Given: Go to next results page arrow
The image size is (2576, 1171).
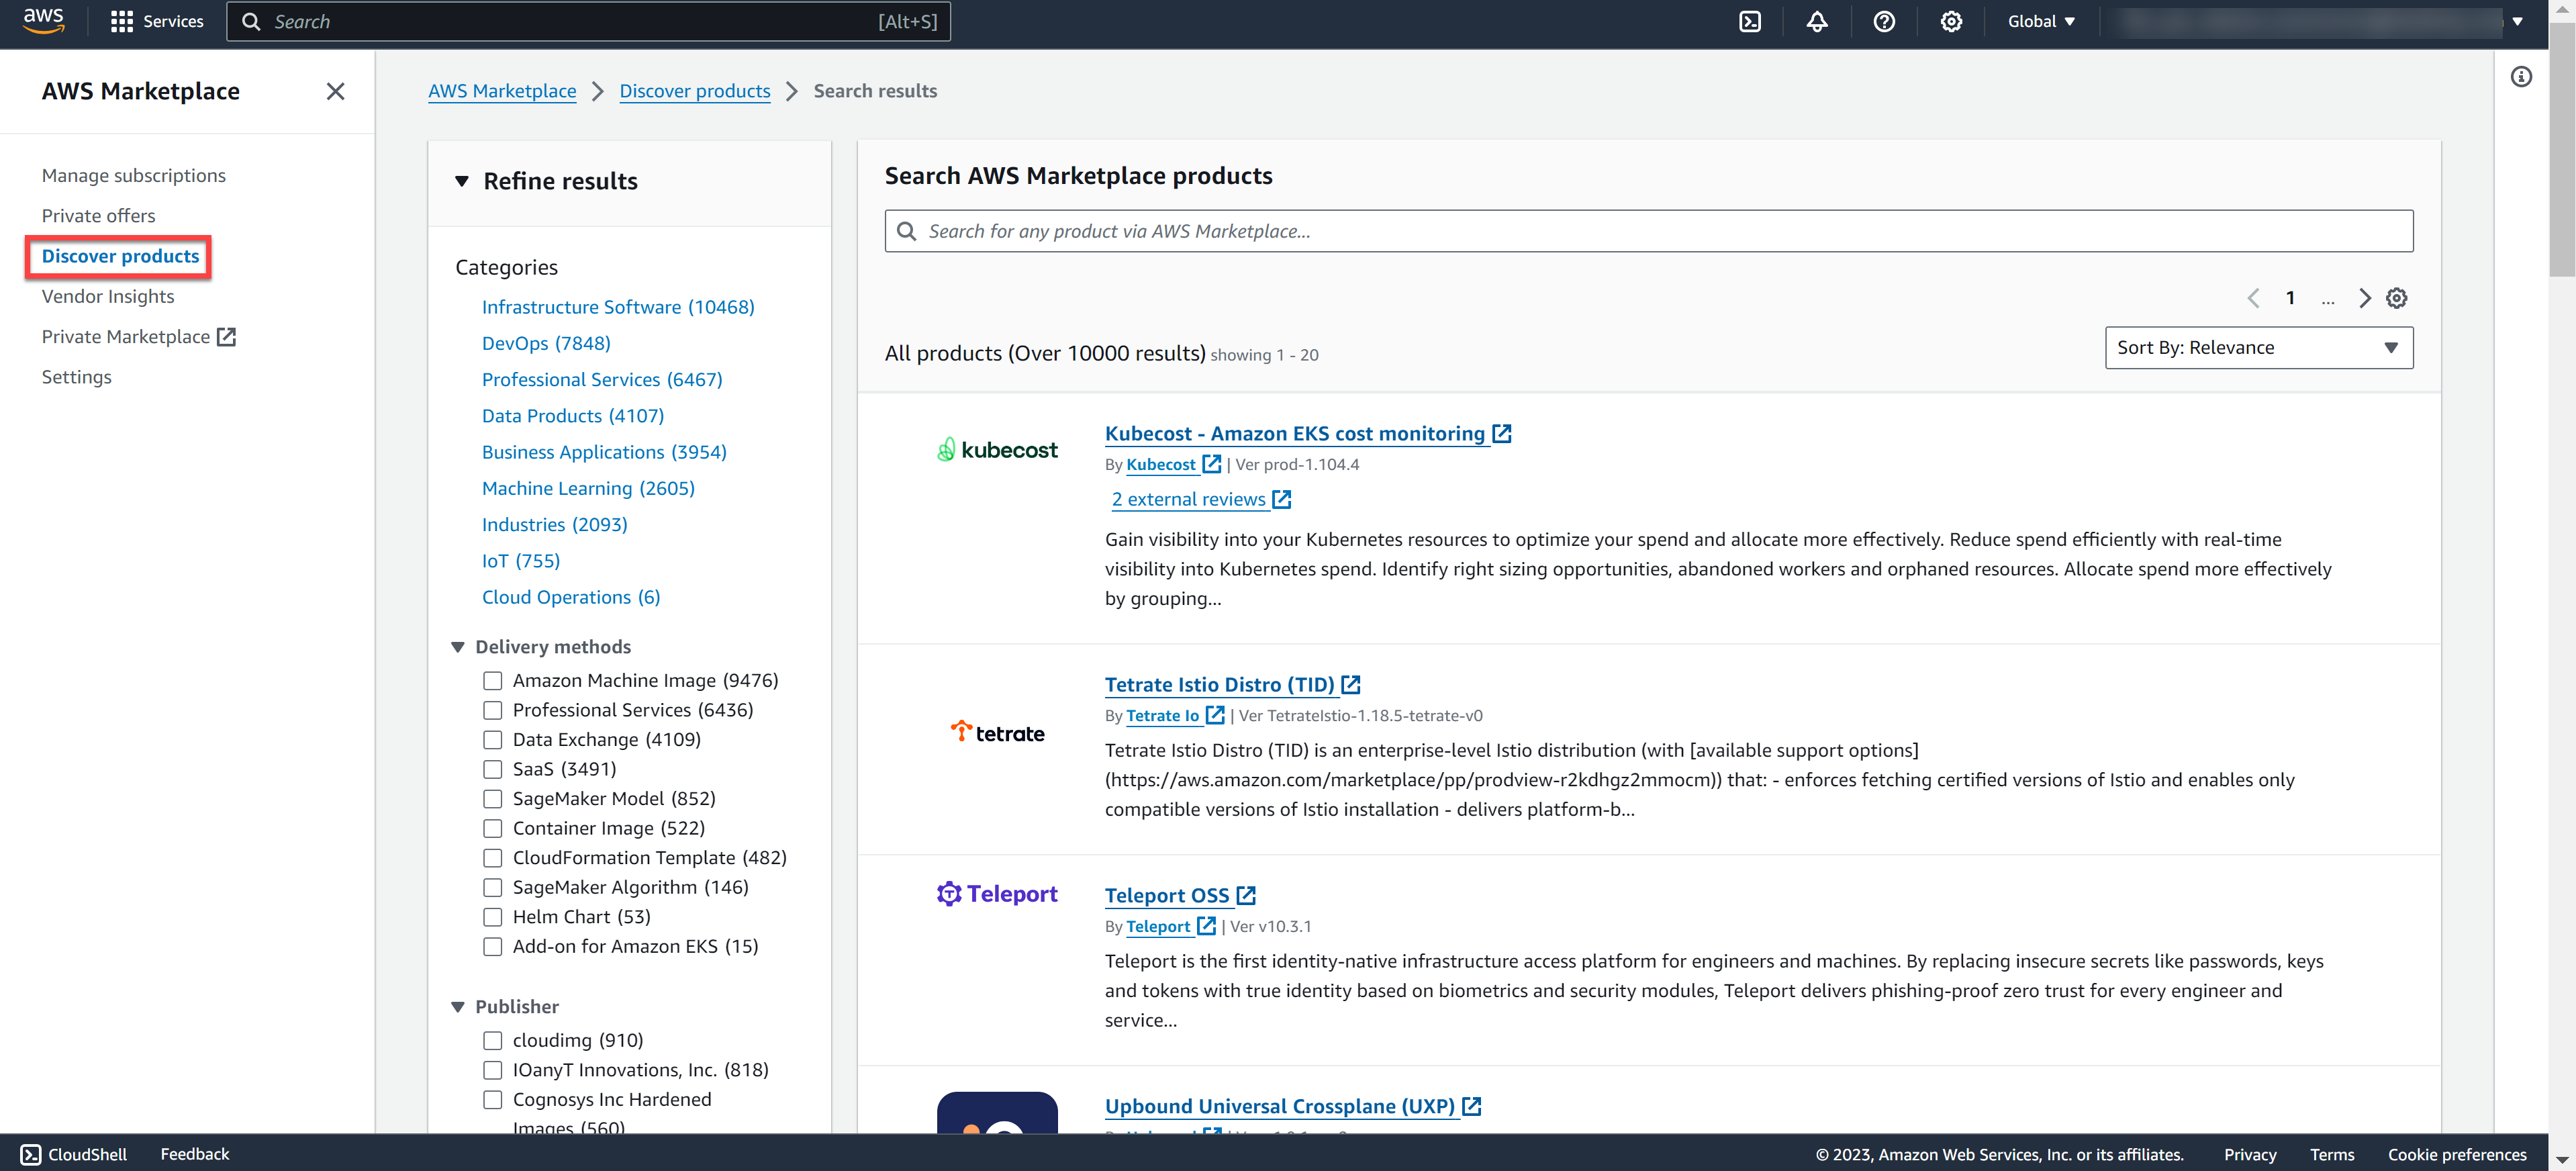Looking at the screenshot, I should pyautogui.click(x=2366, y=297).
